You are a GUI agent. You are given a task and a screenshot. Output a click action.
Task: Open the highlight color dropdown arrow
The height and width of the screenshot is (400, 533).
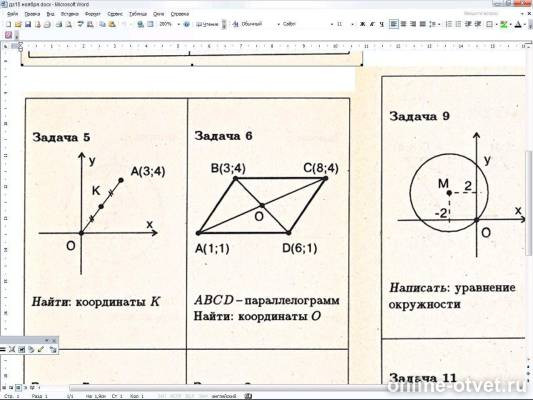pyautogui.click(x=510, y=24)
